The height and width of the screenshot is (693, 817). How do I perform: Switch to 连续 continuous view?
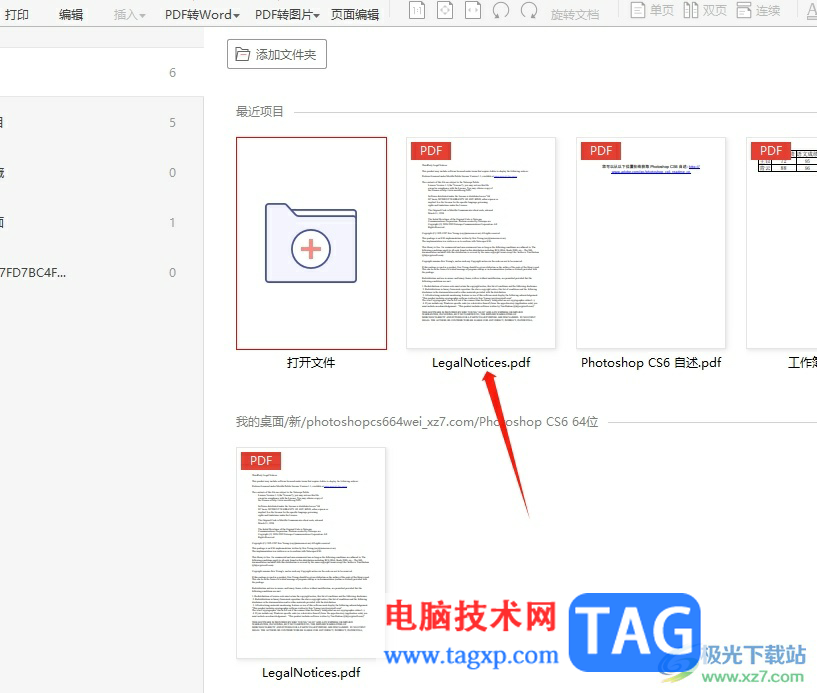click(x=759, y=10)
